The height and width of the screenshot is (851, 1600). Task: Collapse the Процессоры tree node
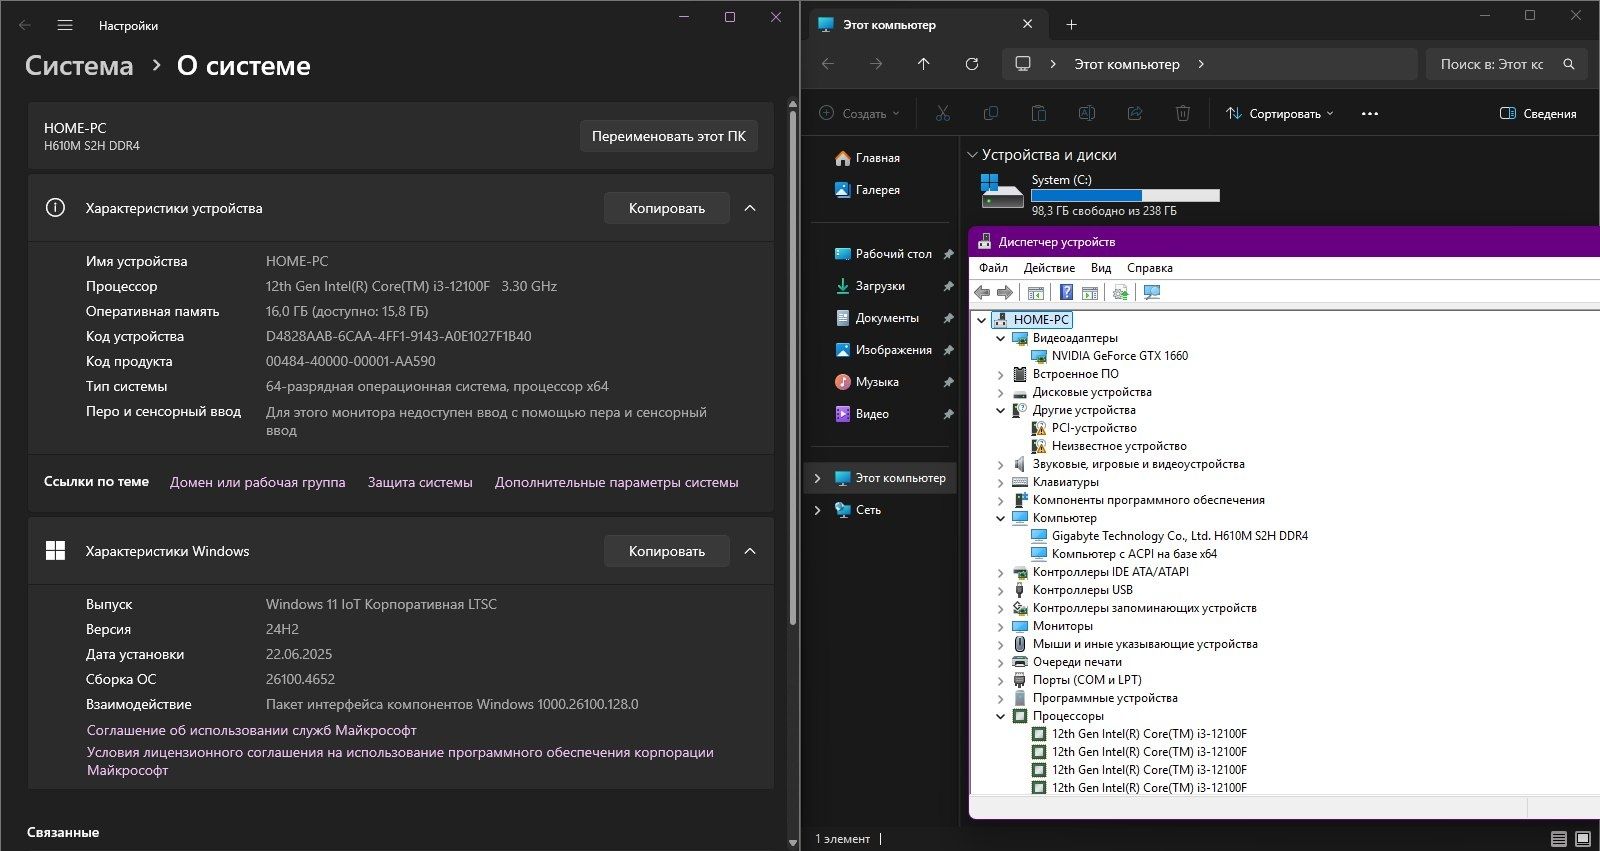click(x=1000, y=716)
